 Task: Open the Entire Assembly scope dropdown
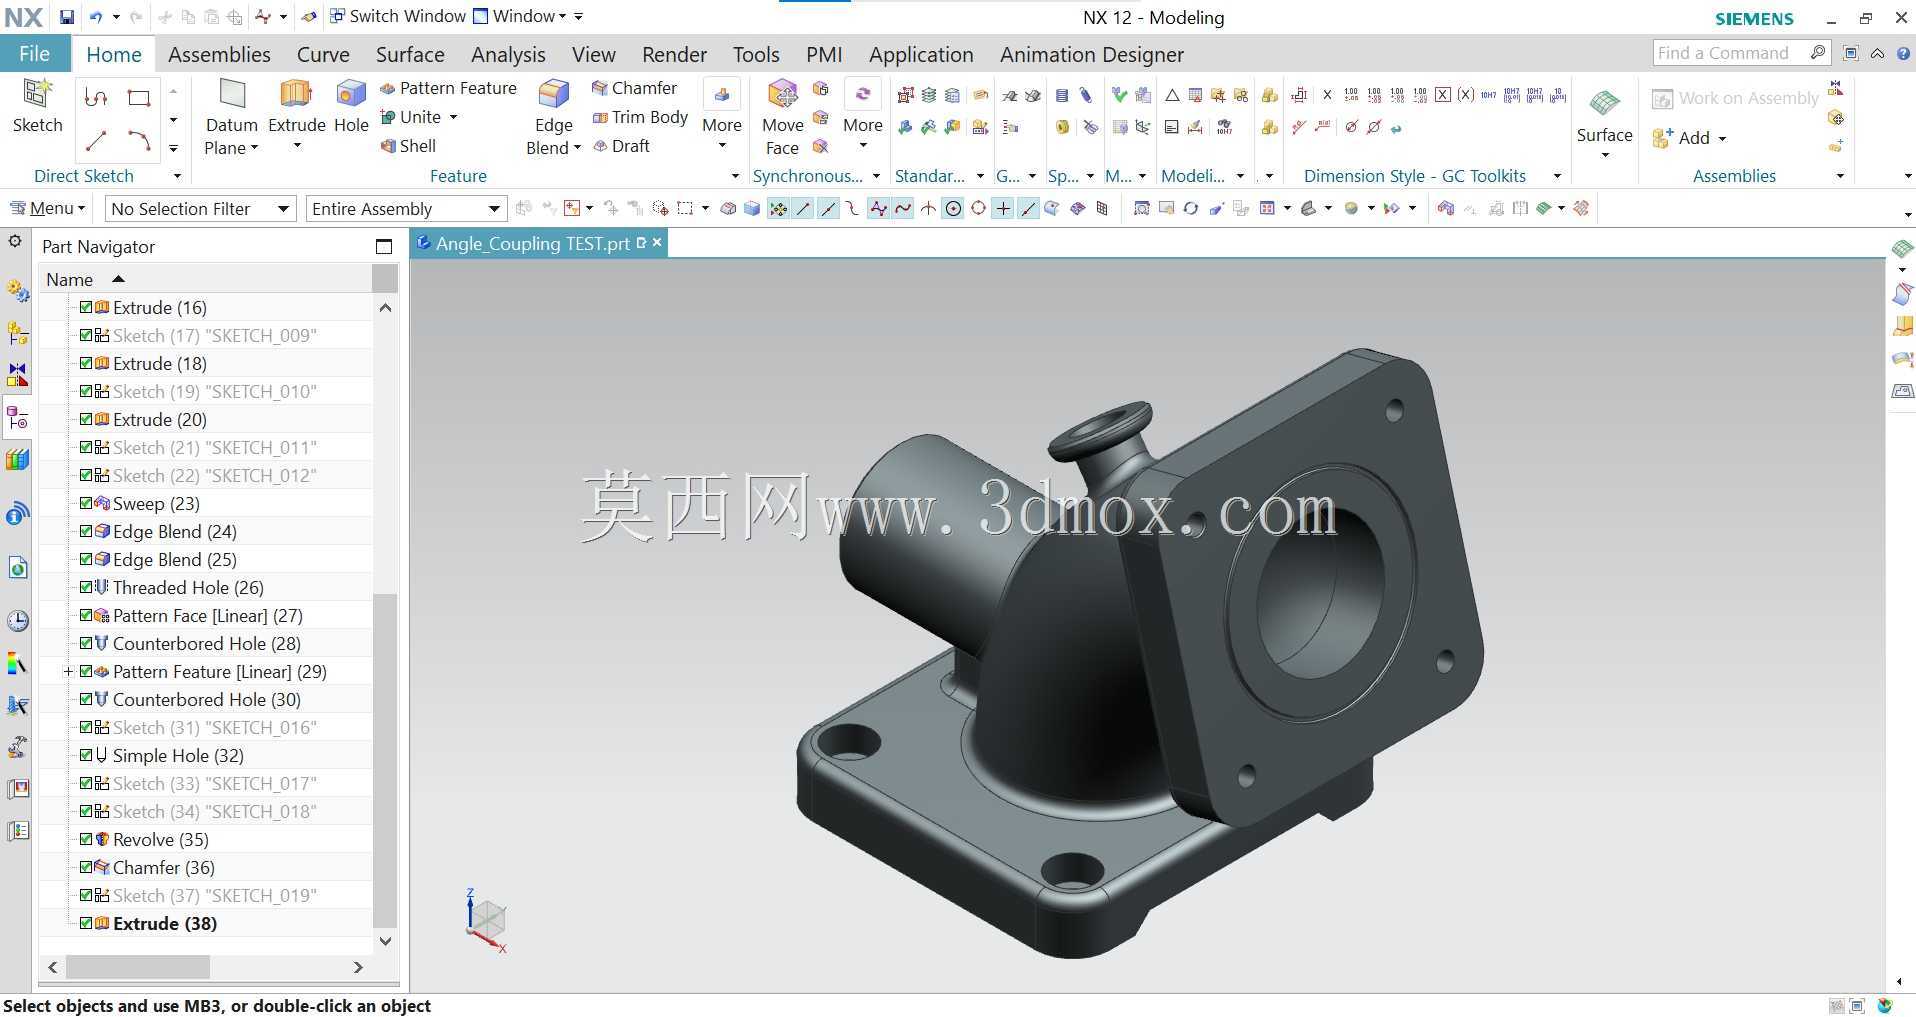(x=405, y=208)
